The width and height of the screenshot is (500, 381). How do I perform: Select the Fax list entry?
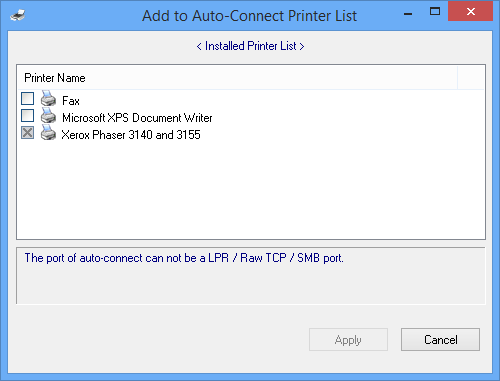[x=71, y=101]
